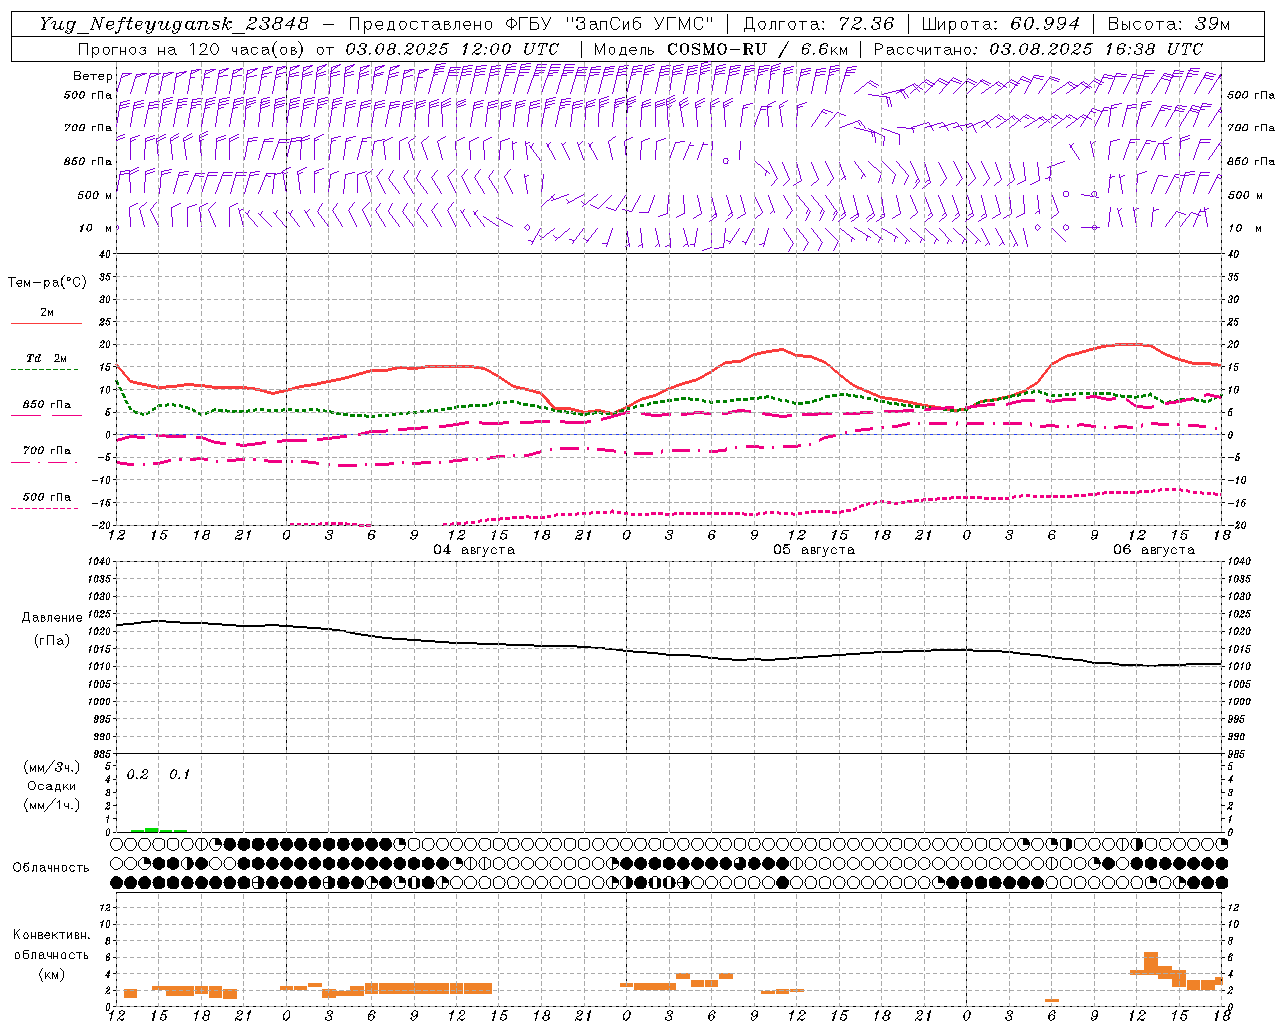This screenshot has height=1024, width=1280.
Task: Click the '500 м' wind level label on the left
Action: (x=96, y=195)
